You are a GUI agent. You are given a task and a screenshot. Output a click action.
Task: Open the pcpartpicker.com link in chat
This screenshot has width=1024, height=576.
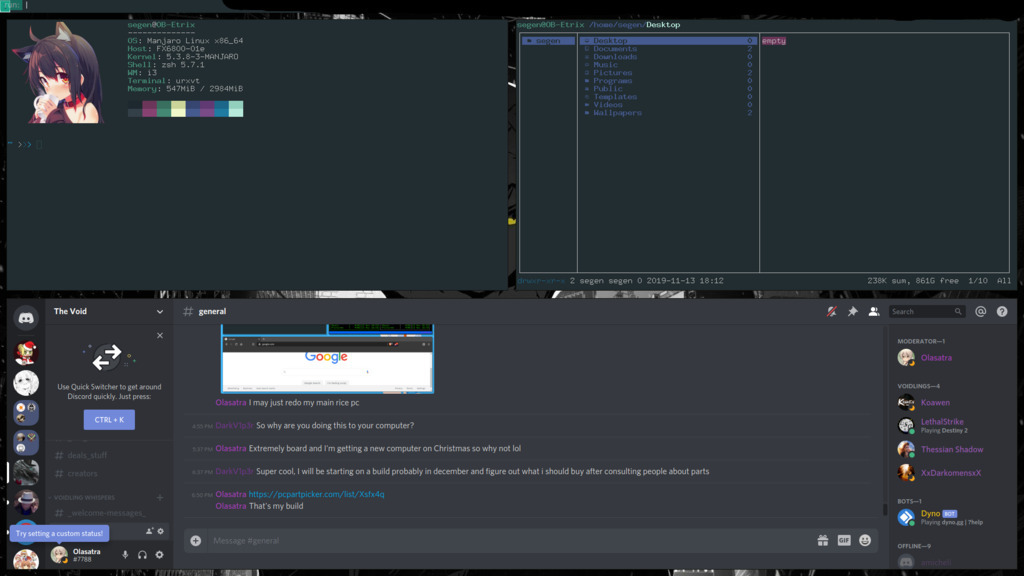[316, 494]
